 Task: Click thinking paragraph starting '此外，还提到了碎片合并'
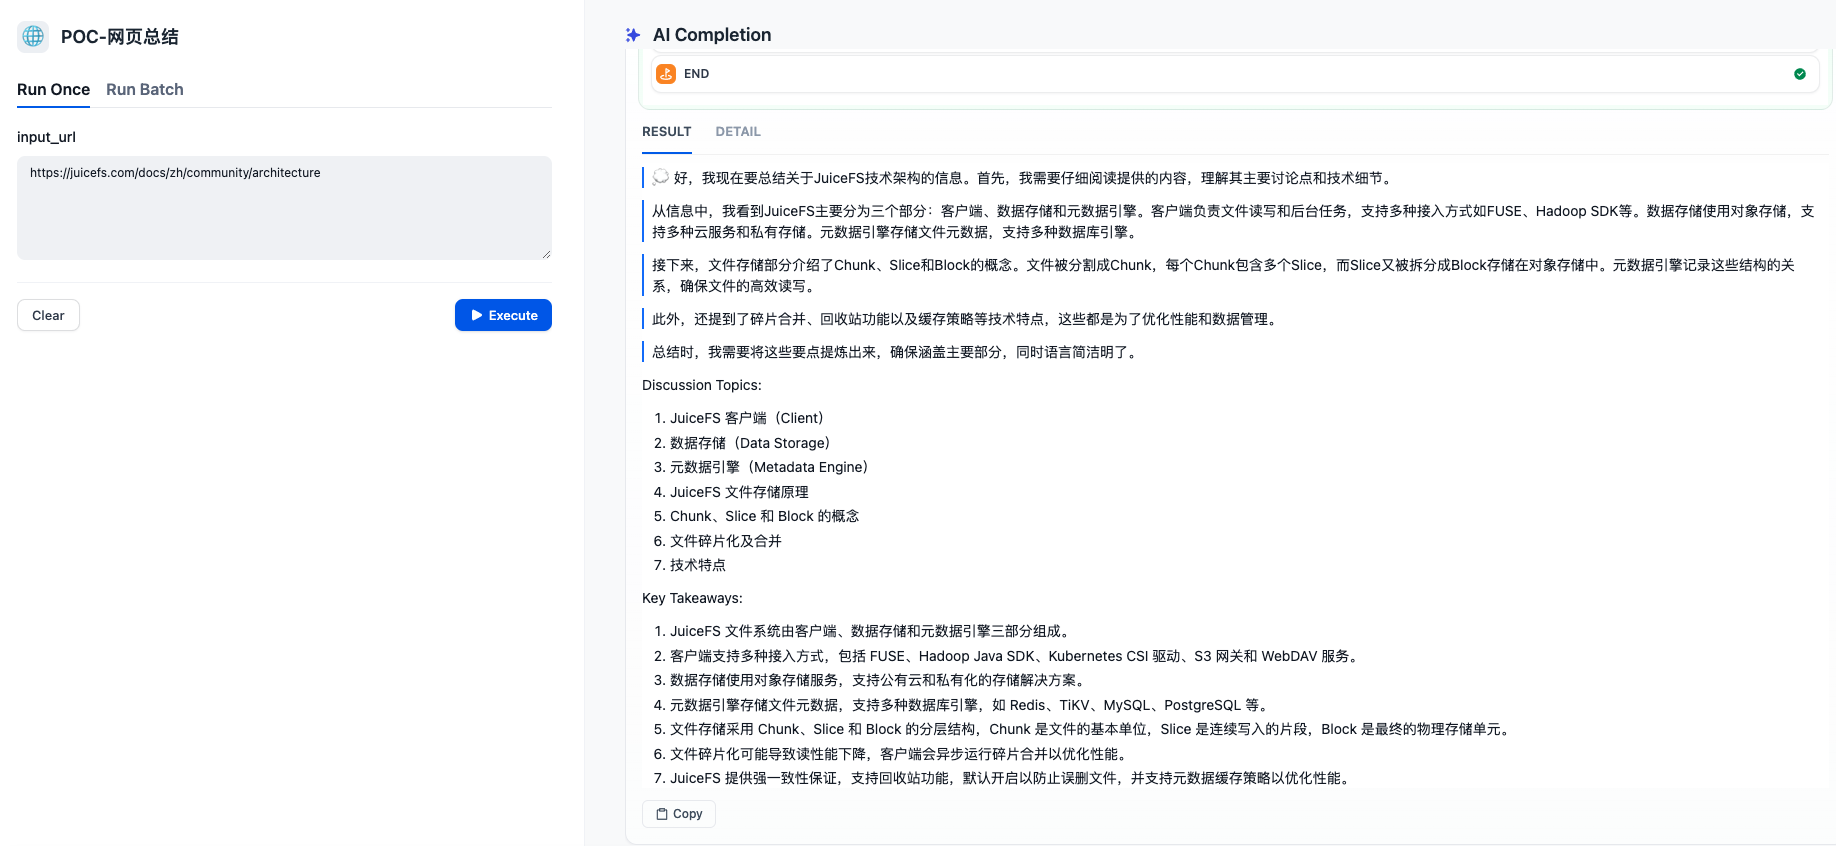[x=967, y=319]
